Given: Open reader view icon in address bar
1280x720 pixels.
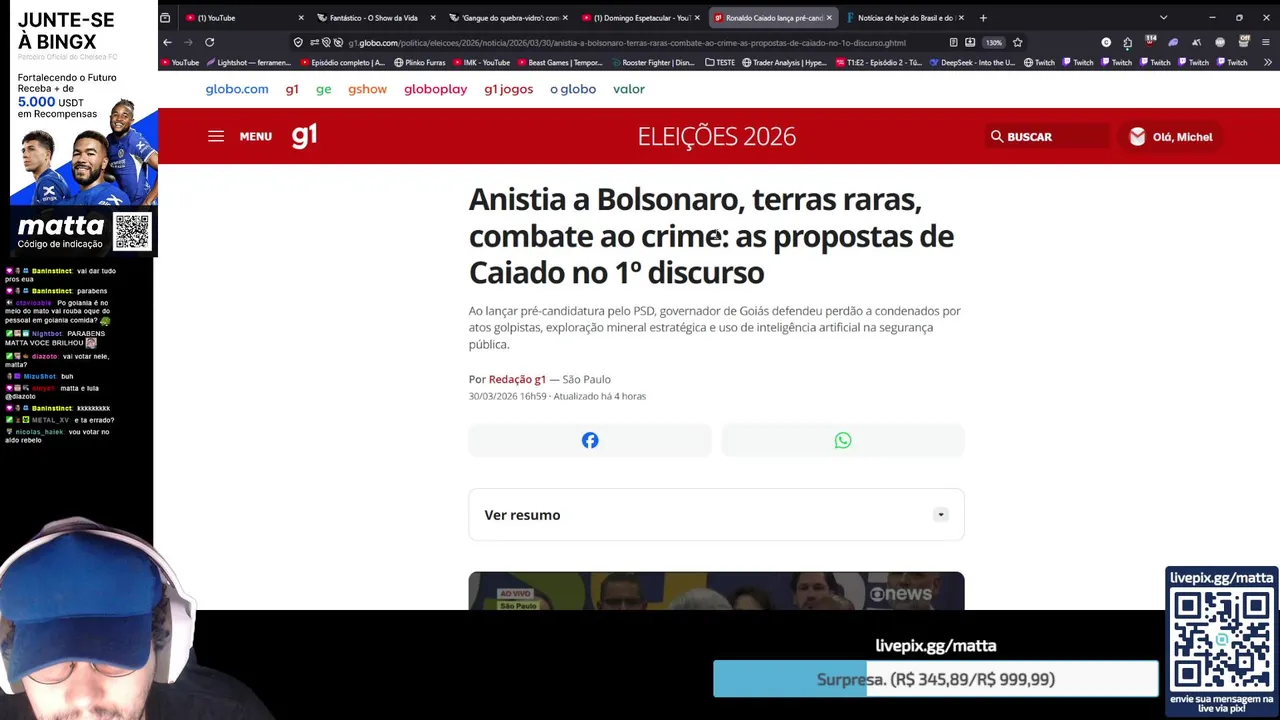Looking at the screenshot, I should 953,42.
